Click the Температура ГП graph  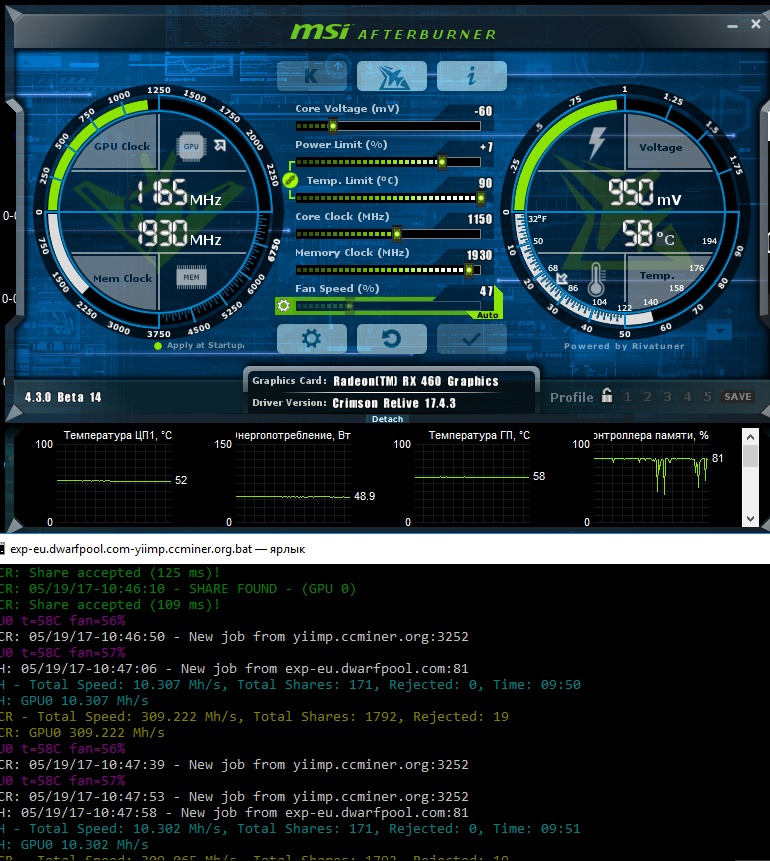pyautogui.click(x=472, y=484)
